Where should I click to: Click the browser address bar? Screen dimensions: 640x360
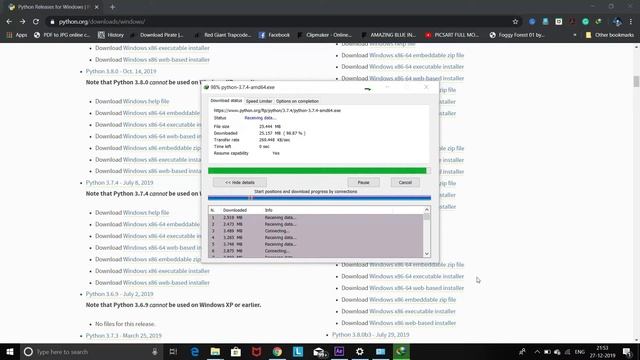[282, 22]
